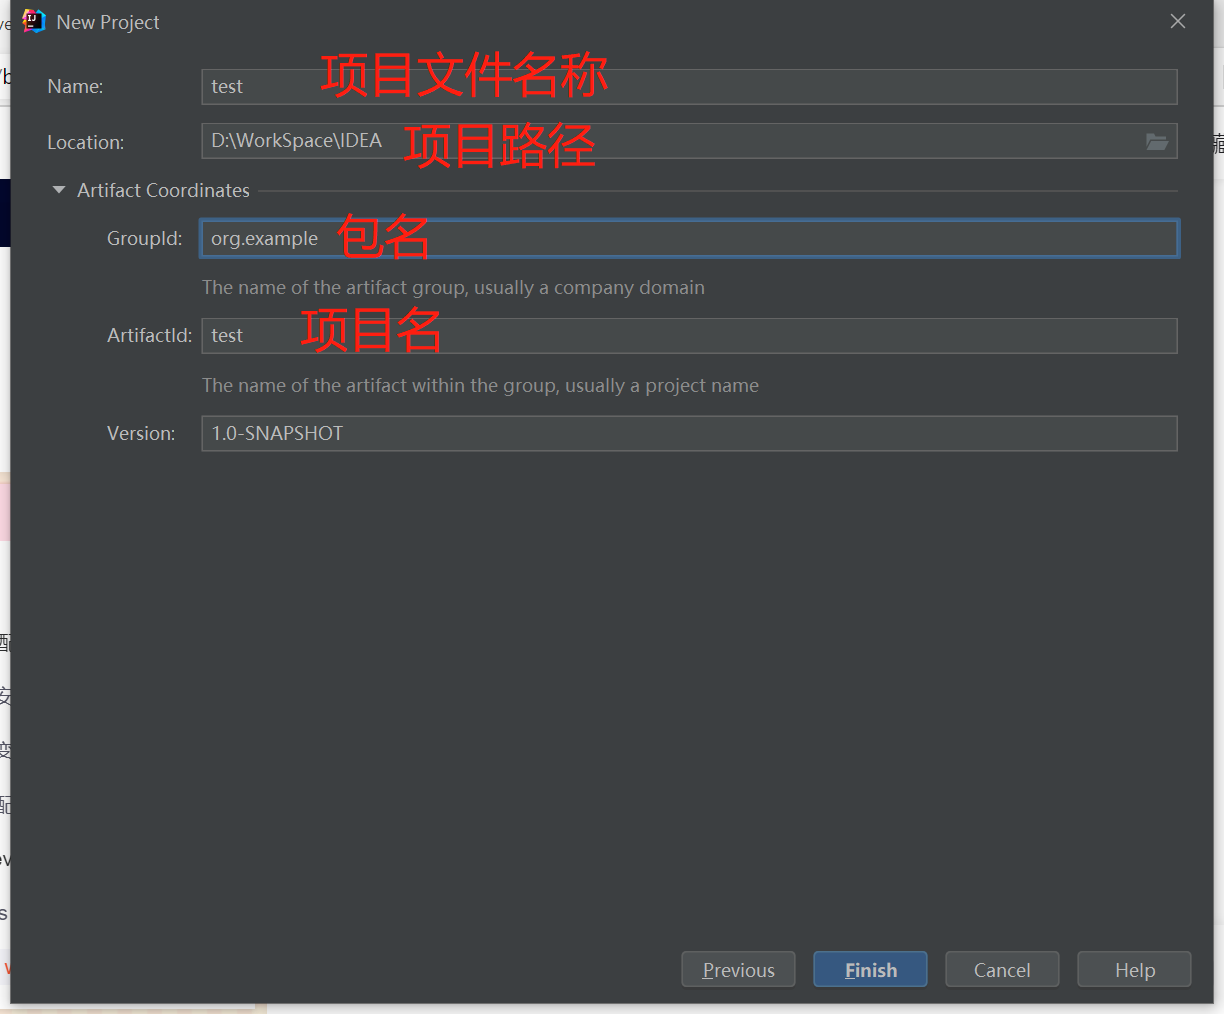The width and height of the screenshot is (1224, 1014).
Task: Close the New Project dialog window
Action: (1178, 22)
